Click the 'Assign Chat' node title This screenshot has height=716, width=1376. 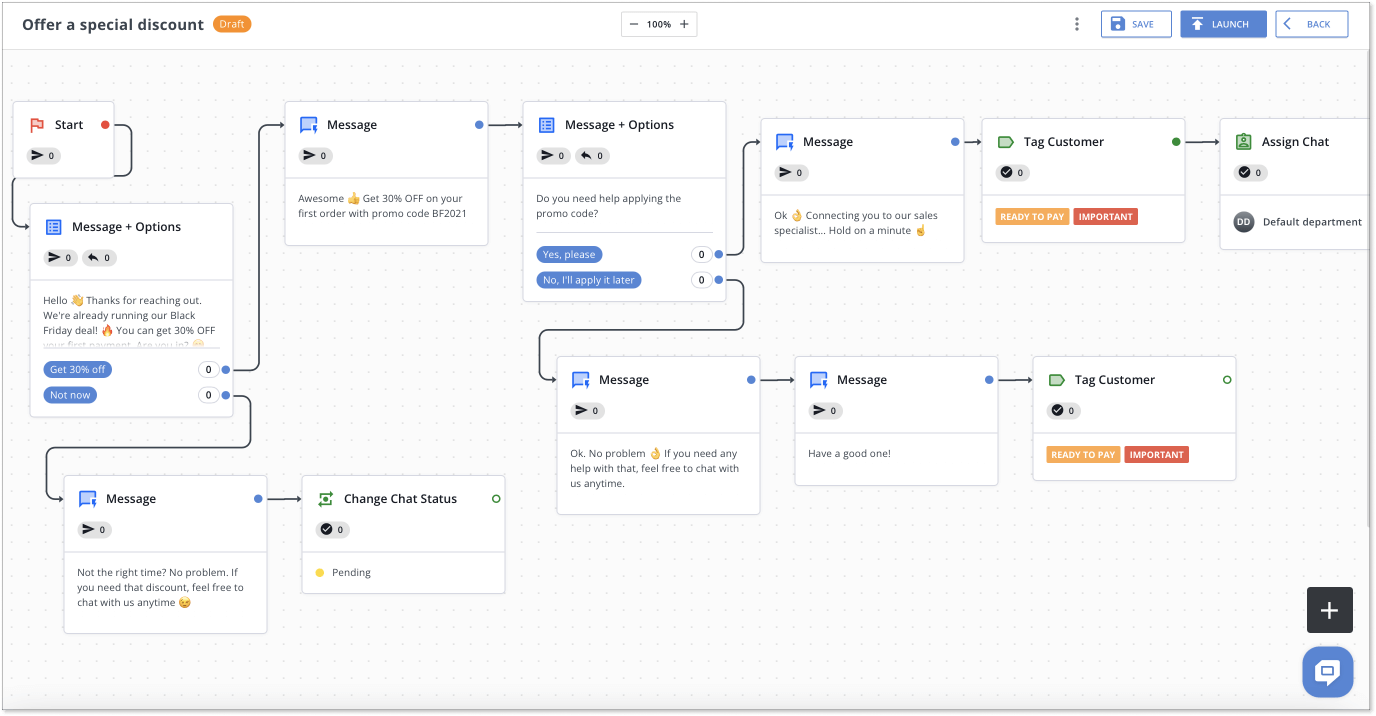tap(1295, 142)
